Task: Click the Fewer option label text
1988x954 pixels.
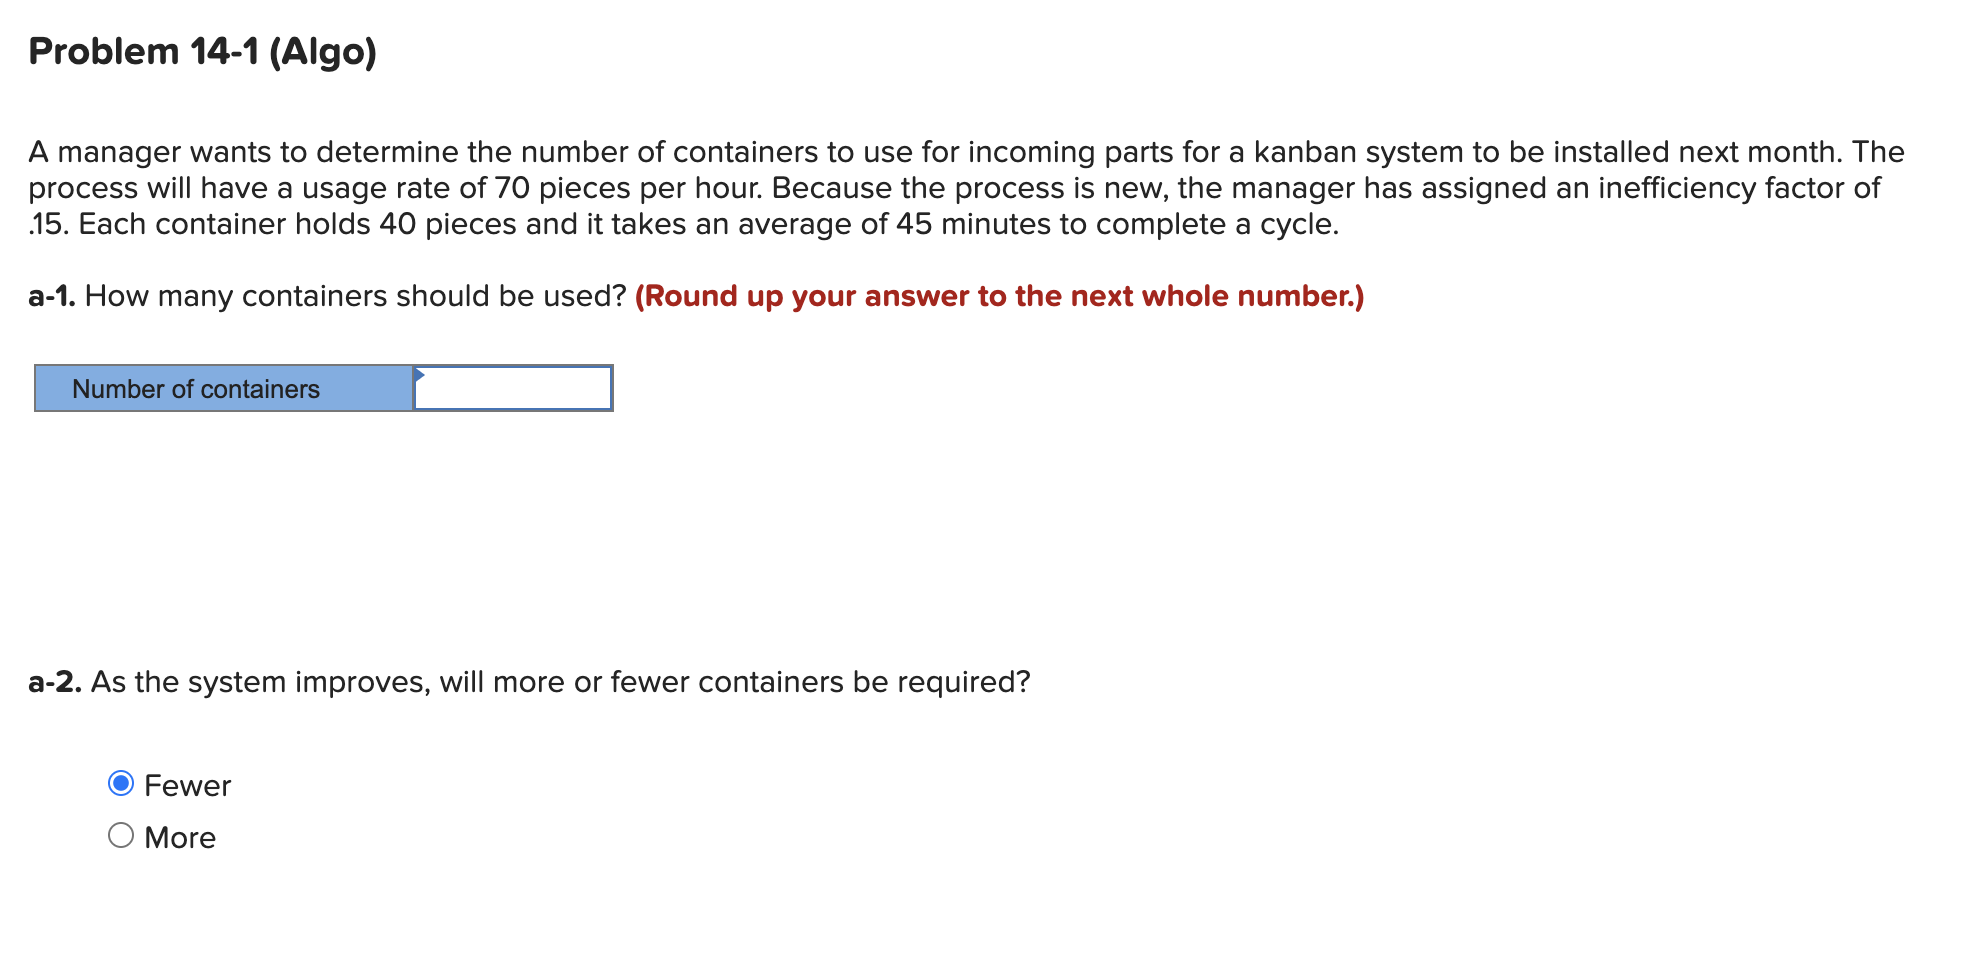Action: pos(187,785)
